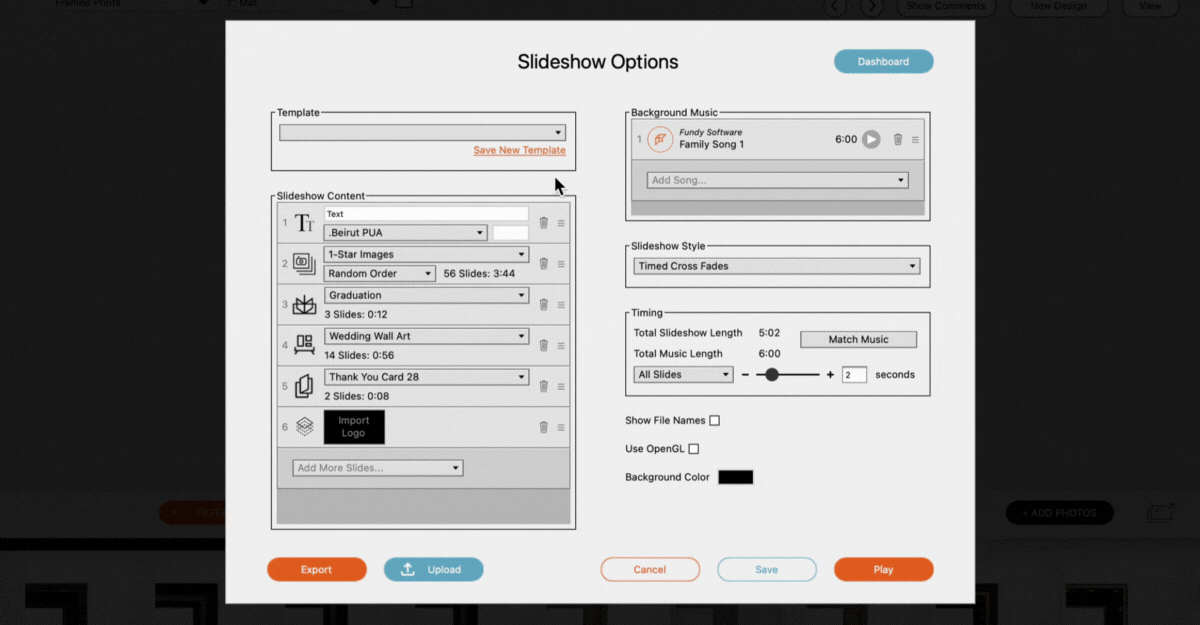Screen dimensions: 1200x625
Task: Delete the Wedding Wall Art slide row
Action: click(x=544, y=345)
